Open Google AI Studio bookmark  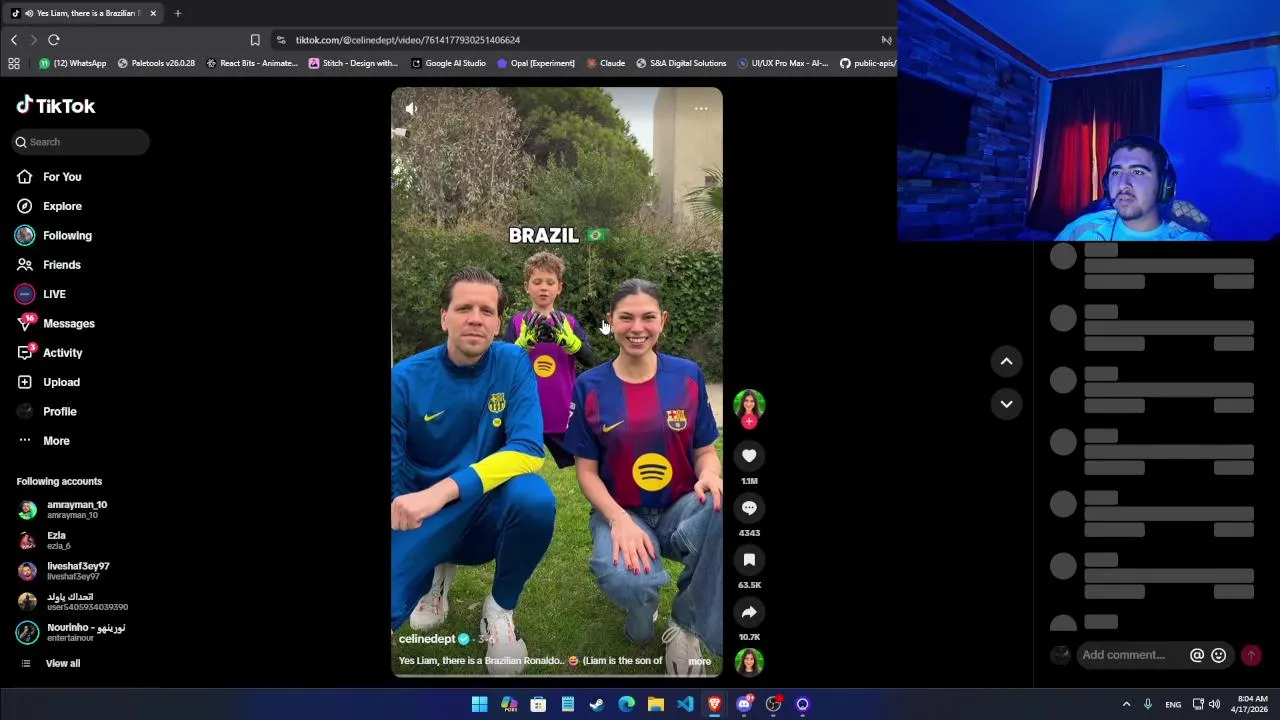tap(448, 63)
